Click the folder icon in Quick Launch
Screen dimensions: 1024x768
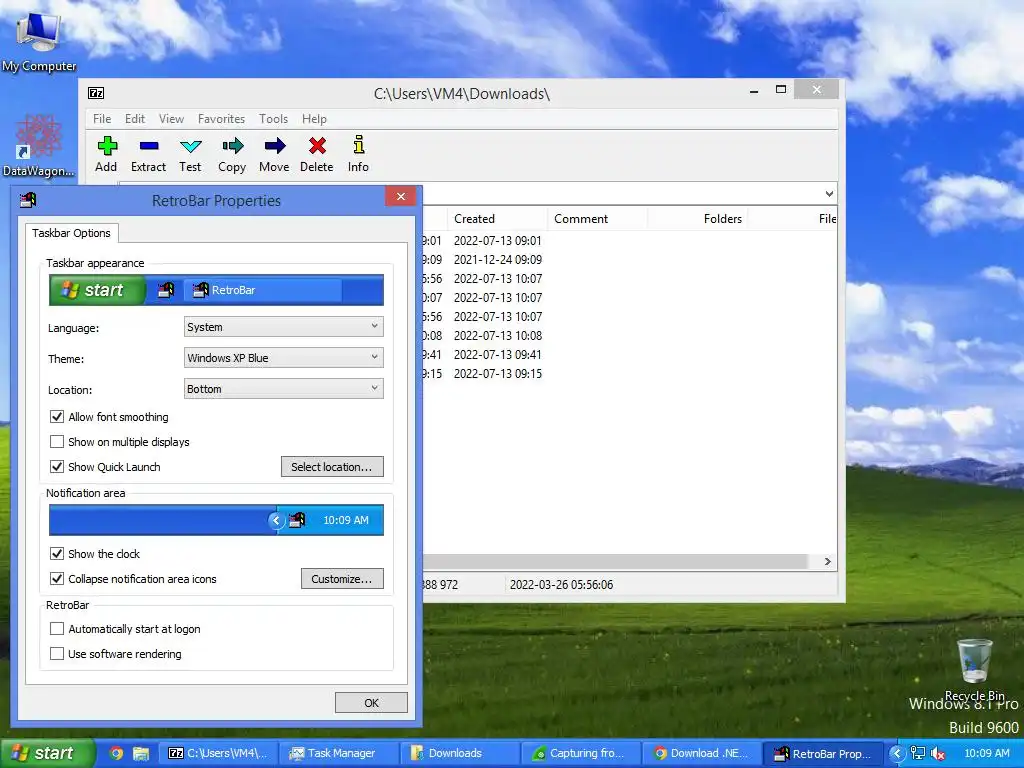click(x=141, y=753)
